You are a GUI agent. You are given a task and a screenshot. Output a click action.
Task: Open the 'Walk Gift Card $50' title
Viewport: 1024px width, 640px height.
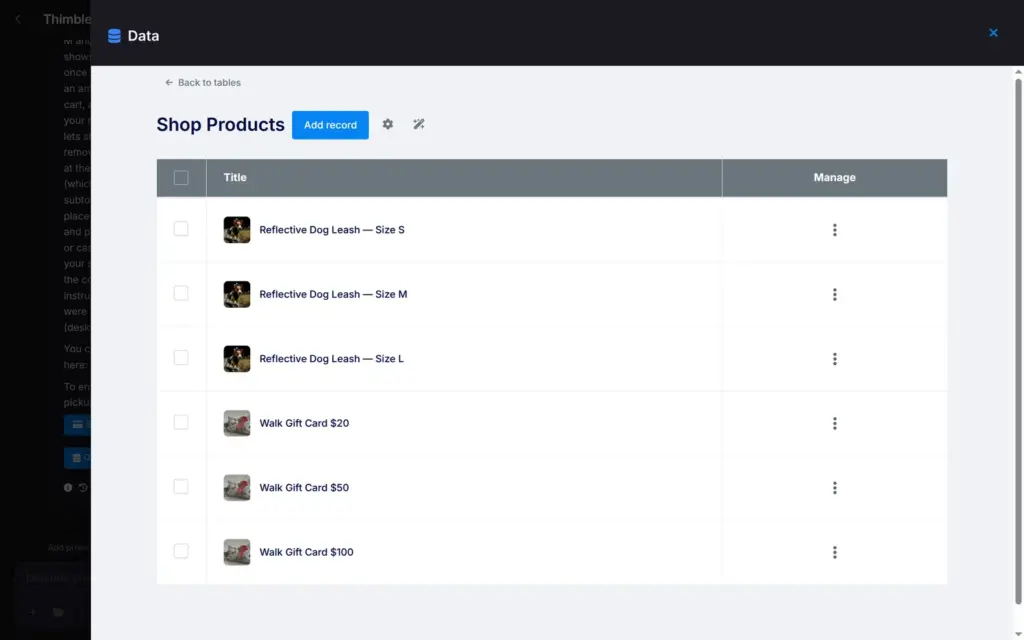(304, 488)
